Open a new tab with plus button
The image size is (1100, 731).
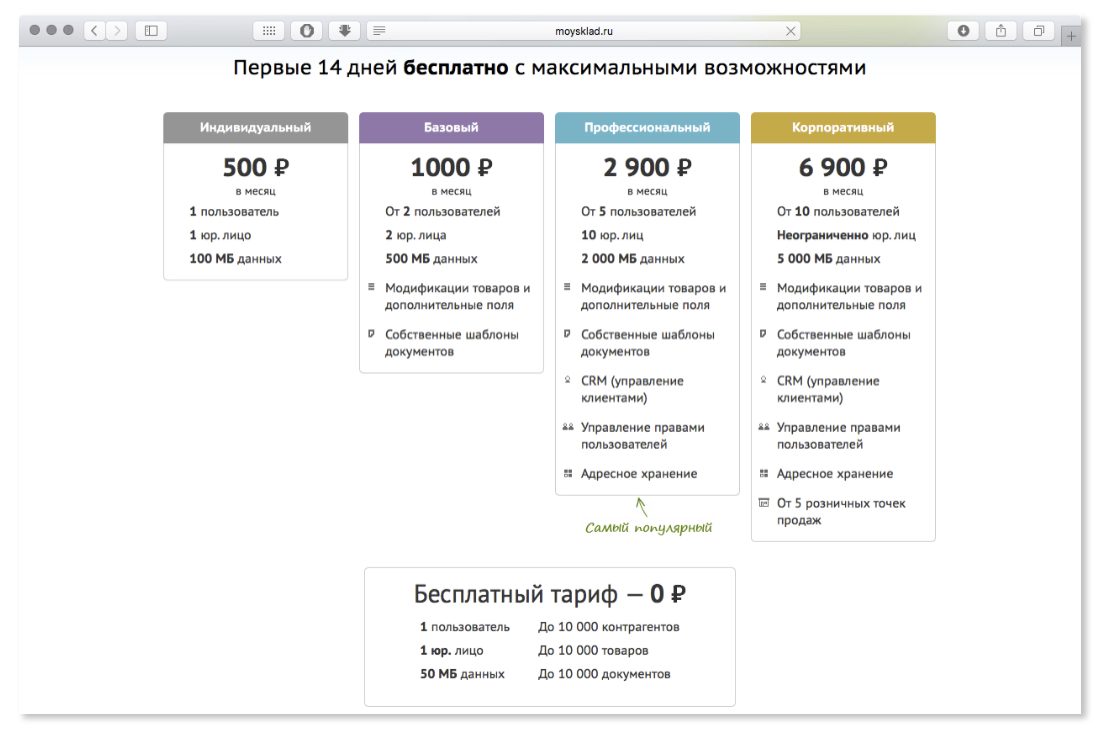(x=1071, y=36)
